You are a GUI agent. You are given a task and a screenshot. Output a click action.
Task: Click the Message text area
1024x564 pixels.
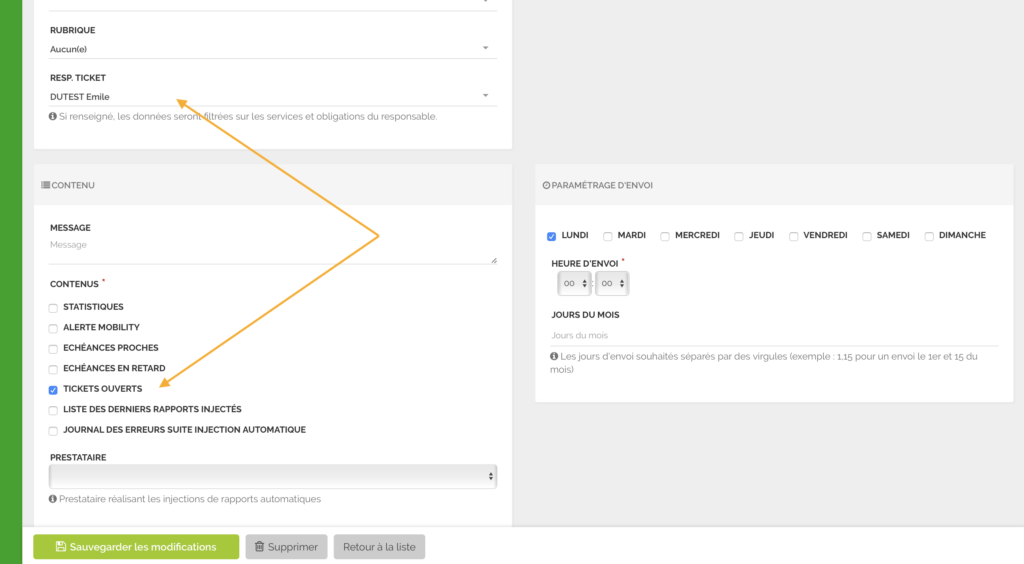tap(272, 250)
